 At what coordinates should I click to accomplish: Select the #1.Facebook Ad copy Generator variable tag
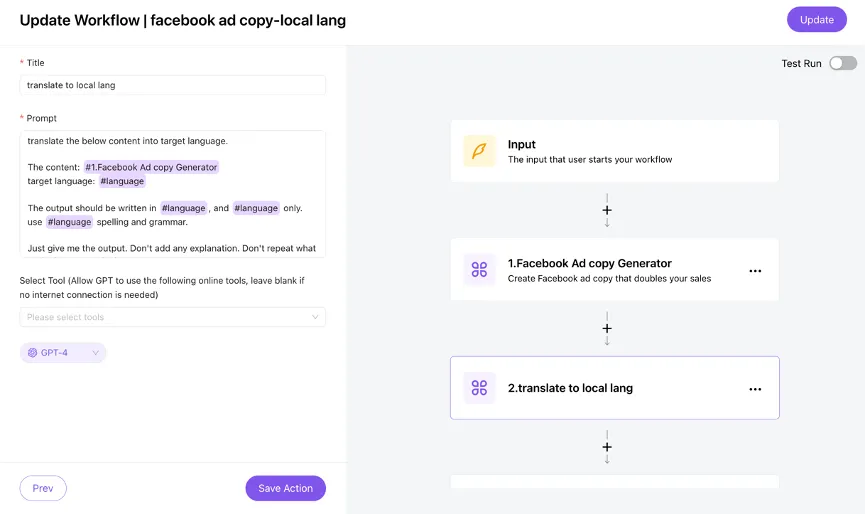151,167
